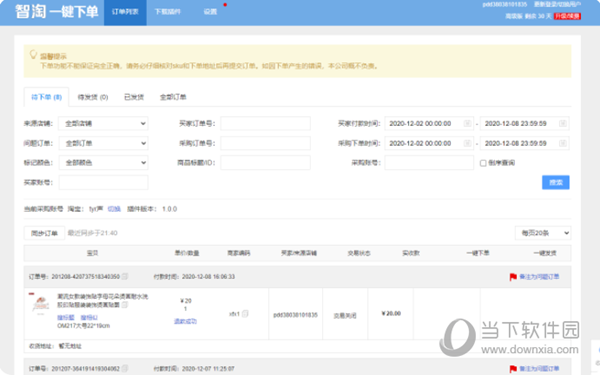Image resolution: width=600 pixels, height=375 pixels.
Task: Expand the 标记颜色 dropdown
Action: (103, 163)
